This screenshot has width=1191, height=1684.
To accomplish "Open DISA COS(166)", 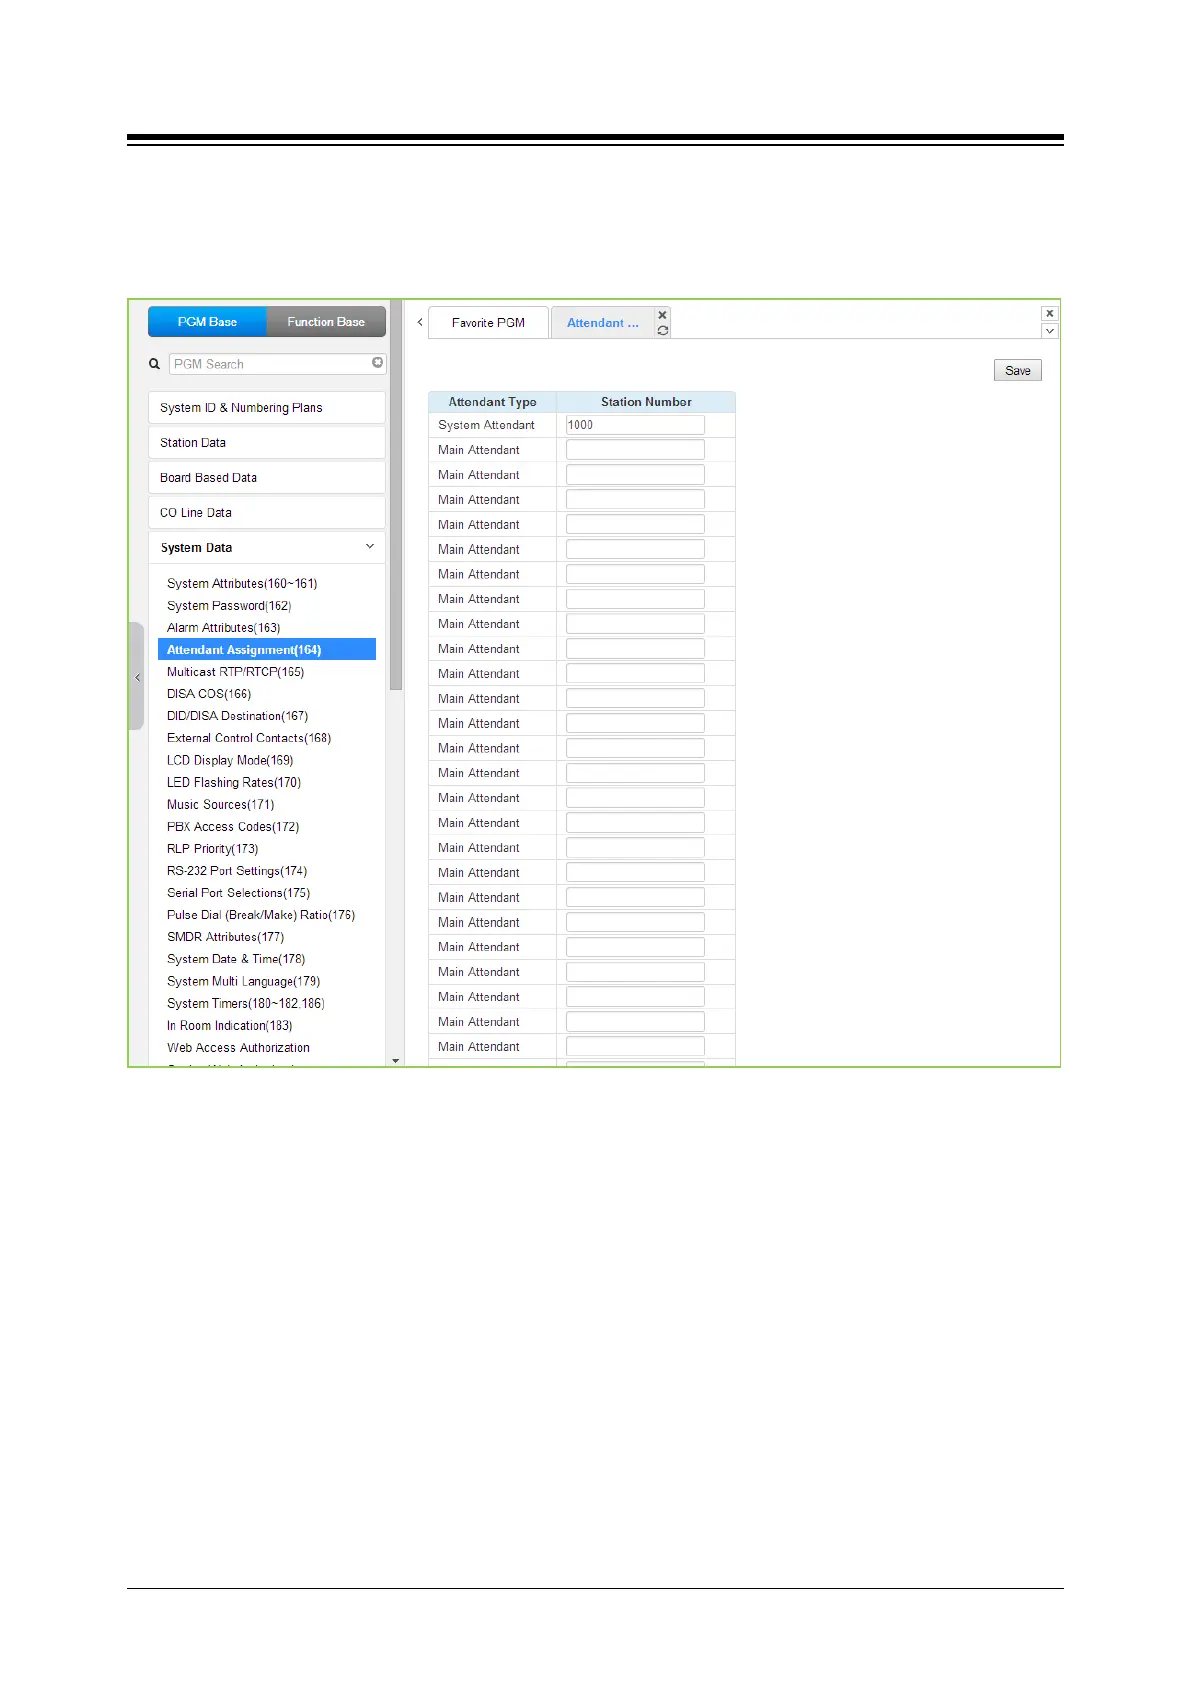I will click(x=209, y=694).
